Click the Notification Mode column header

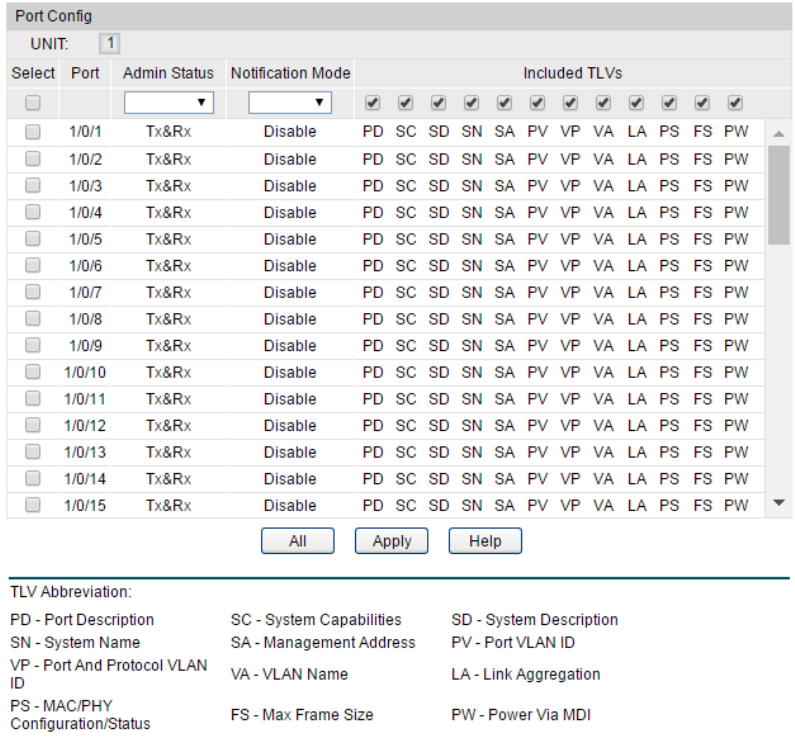pyautogui.click(x=291, y=73)
